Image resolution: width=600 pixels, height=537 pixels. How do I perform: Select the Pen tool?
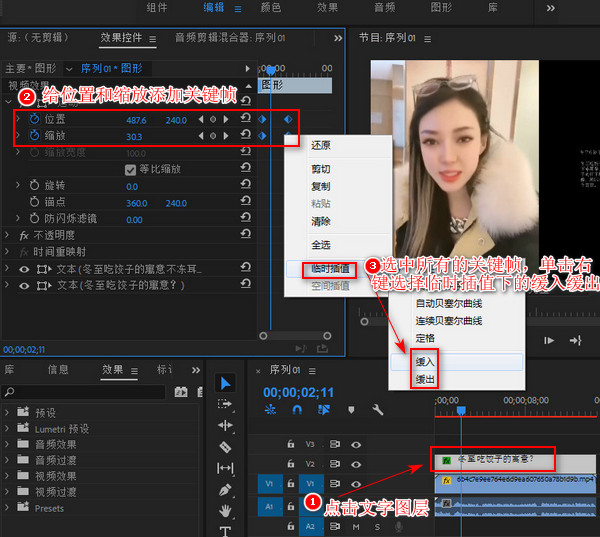(225, 490)
